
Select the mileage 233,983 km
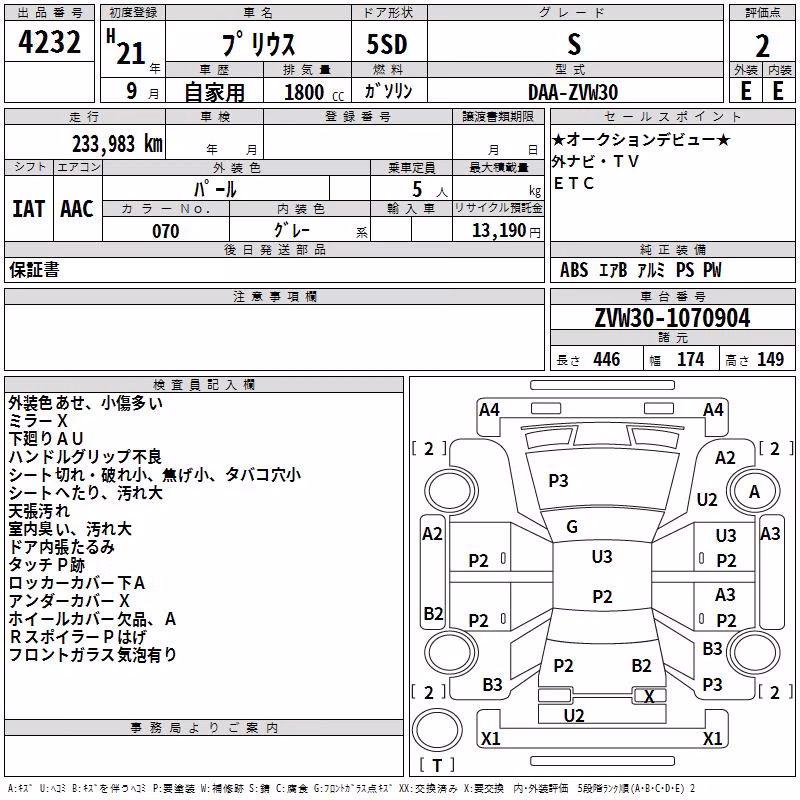tap(117, 144)
